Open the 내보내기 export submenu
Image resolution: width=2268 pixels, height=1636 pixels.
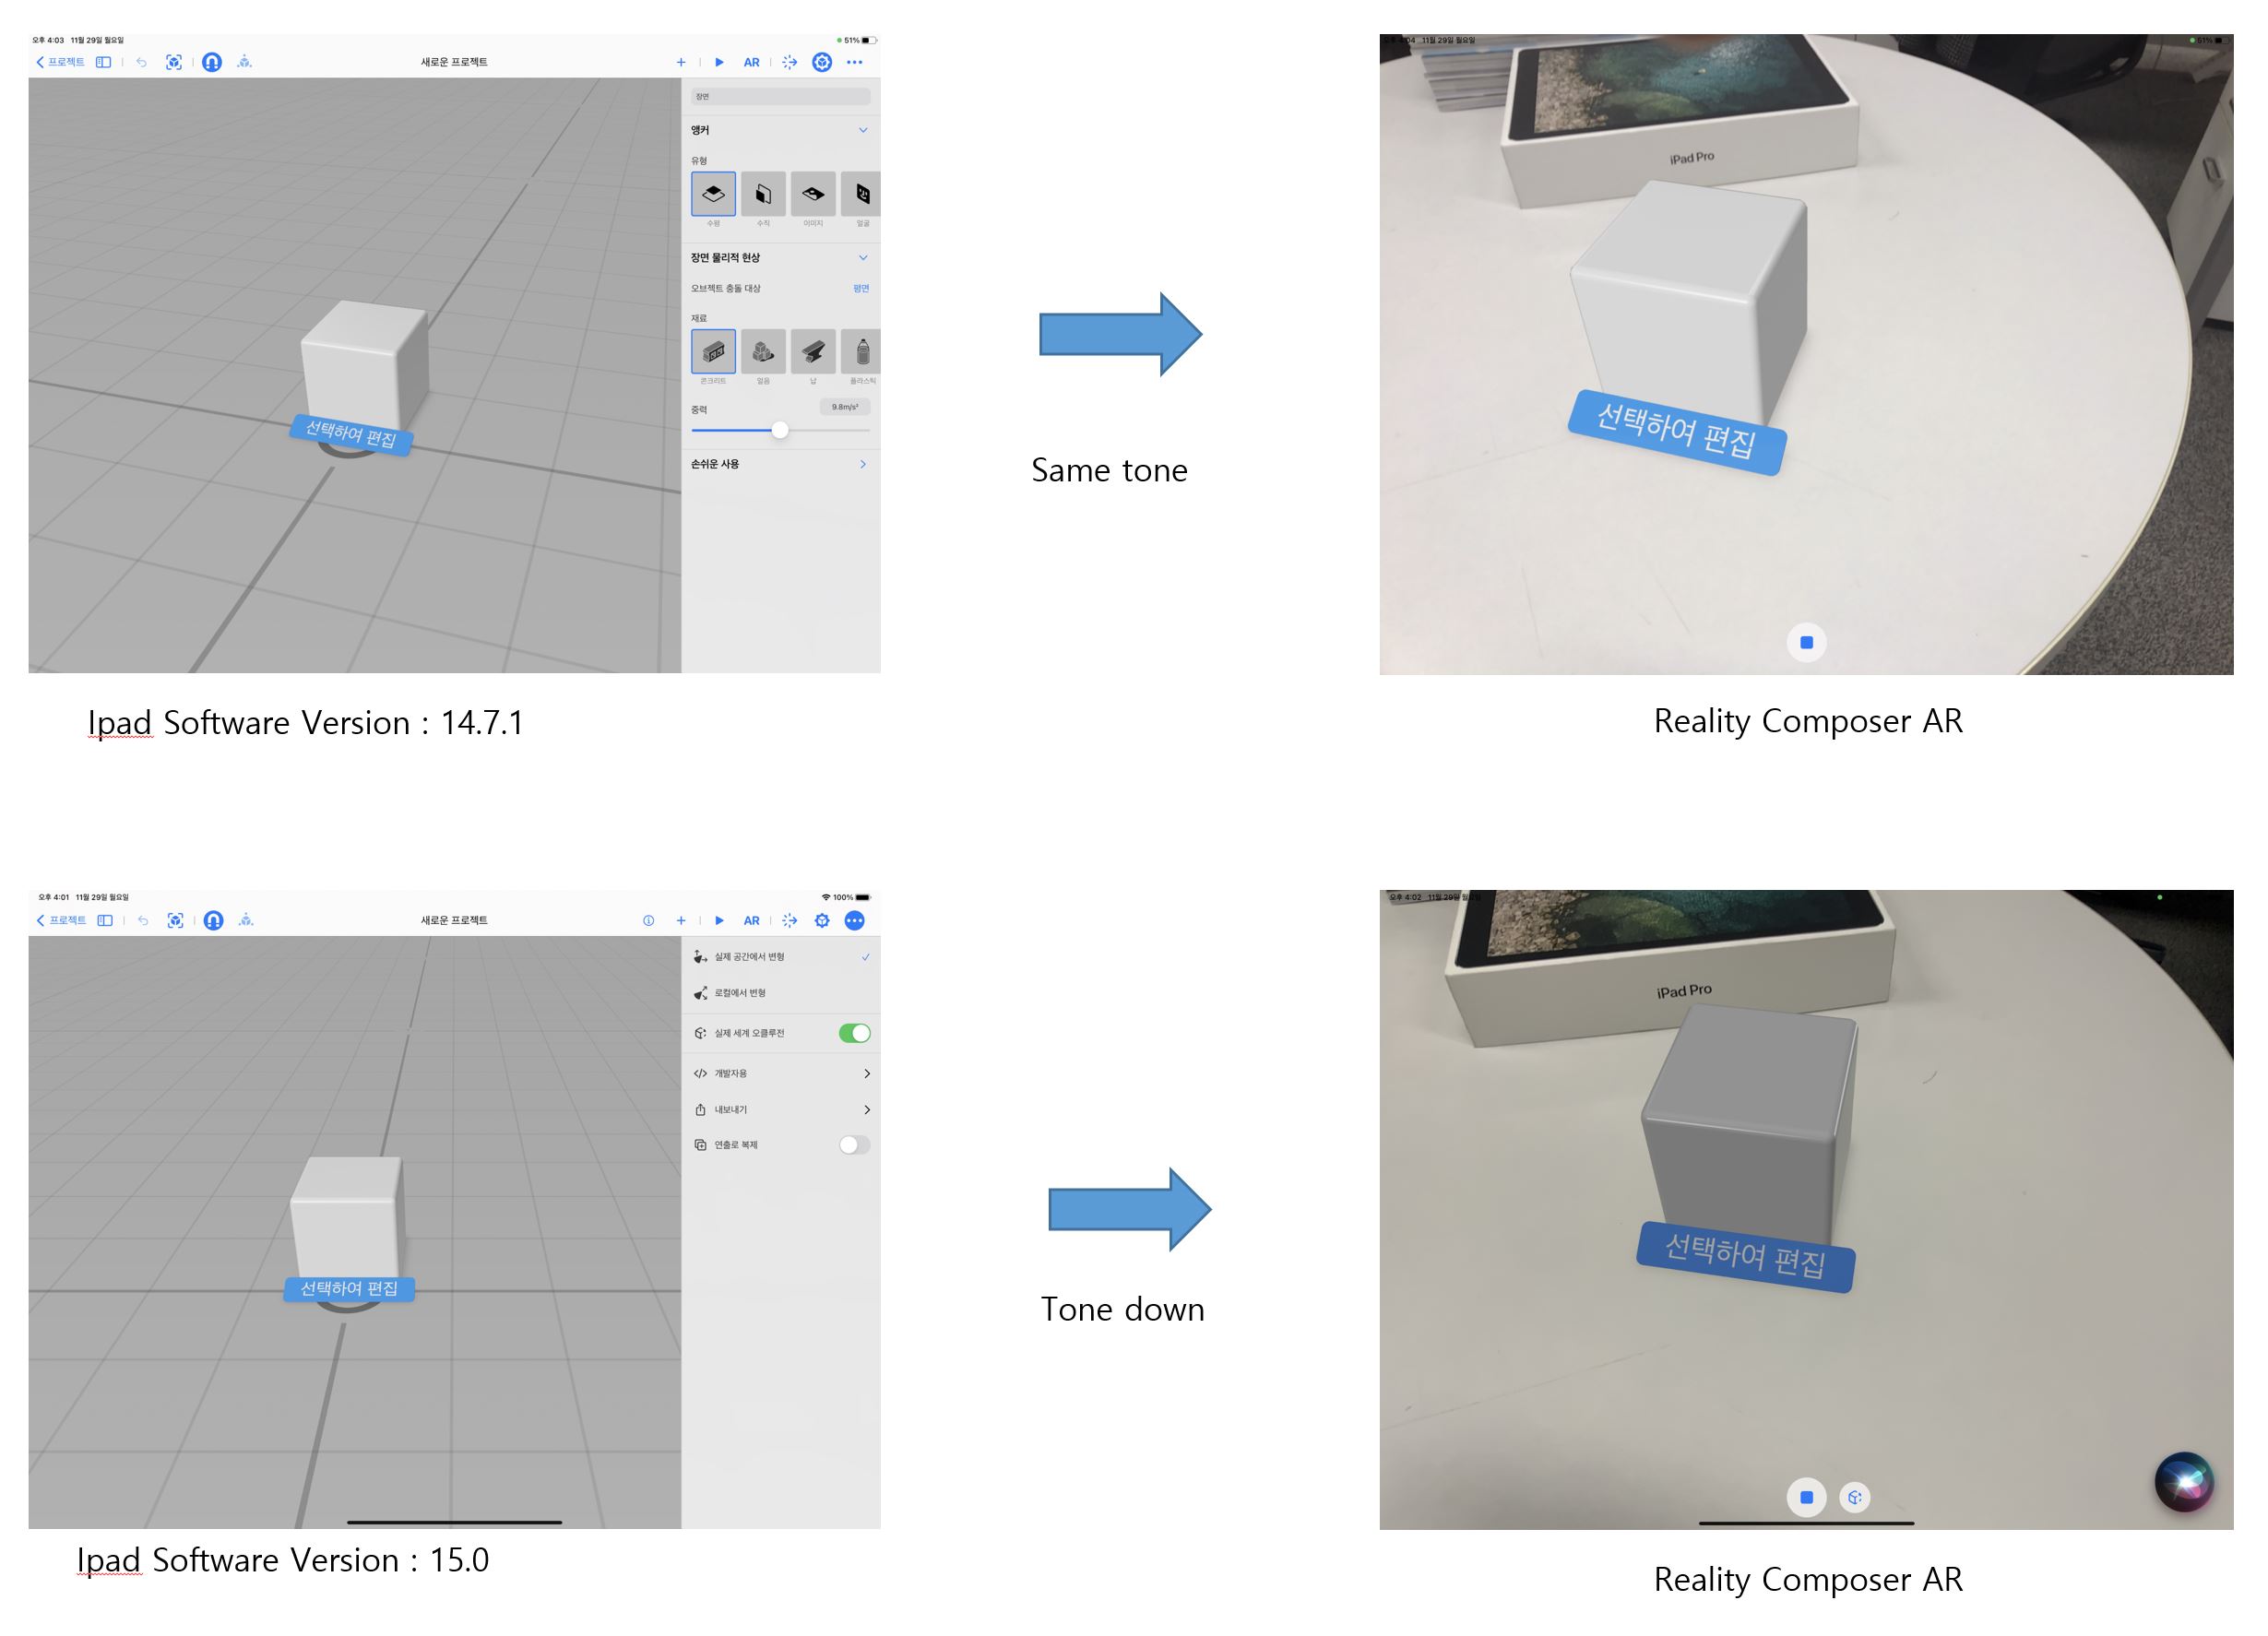click(781, 1109)
